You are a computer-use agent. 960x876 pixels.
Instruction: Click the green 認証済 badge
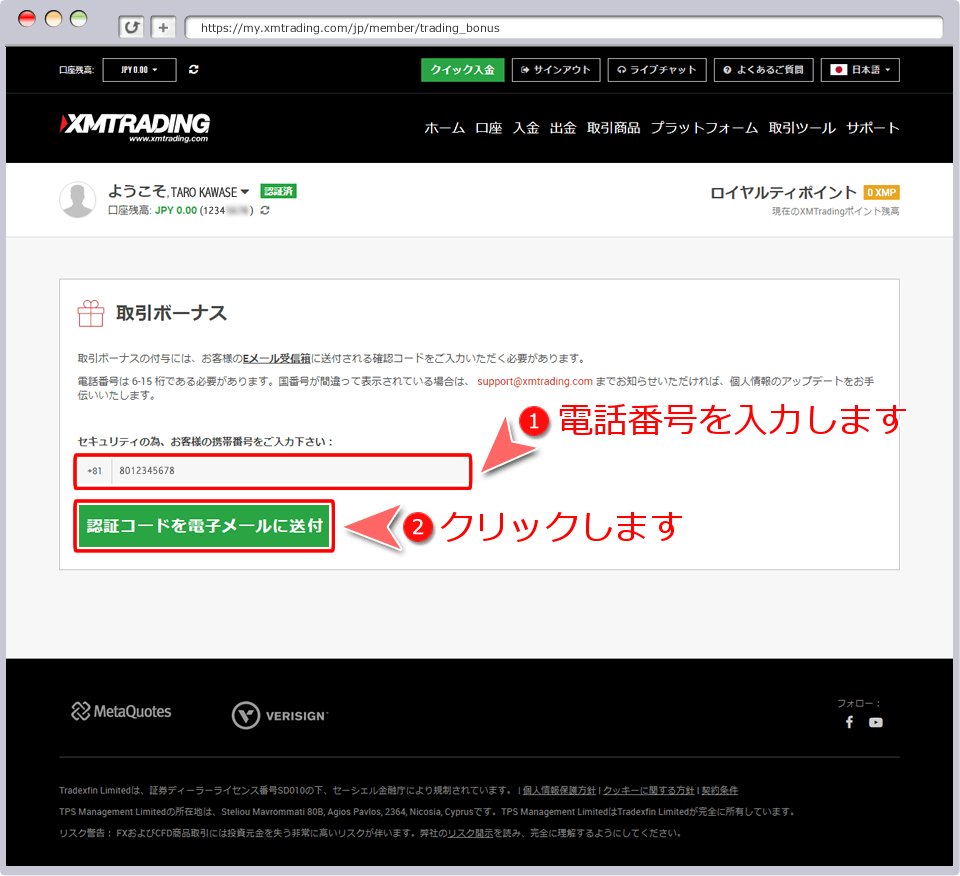pos(278,192)
